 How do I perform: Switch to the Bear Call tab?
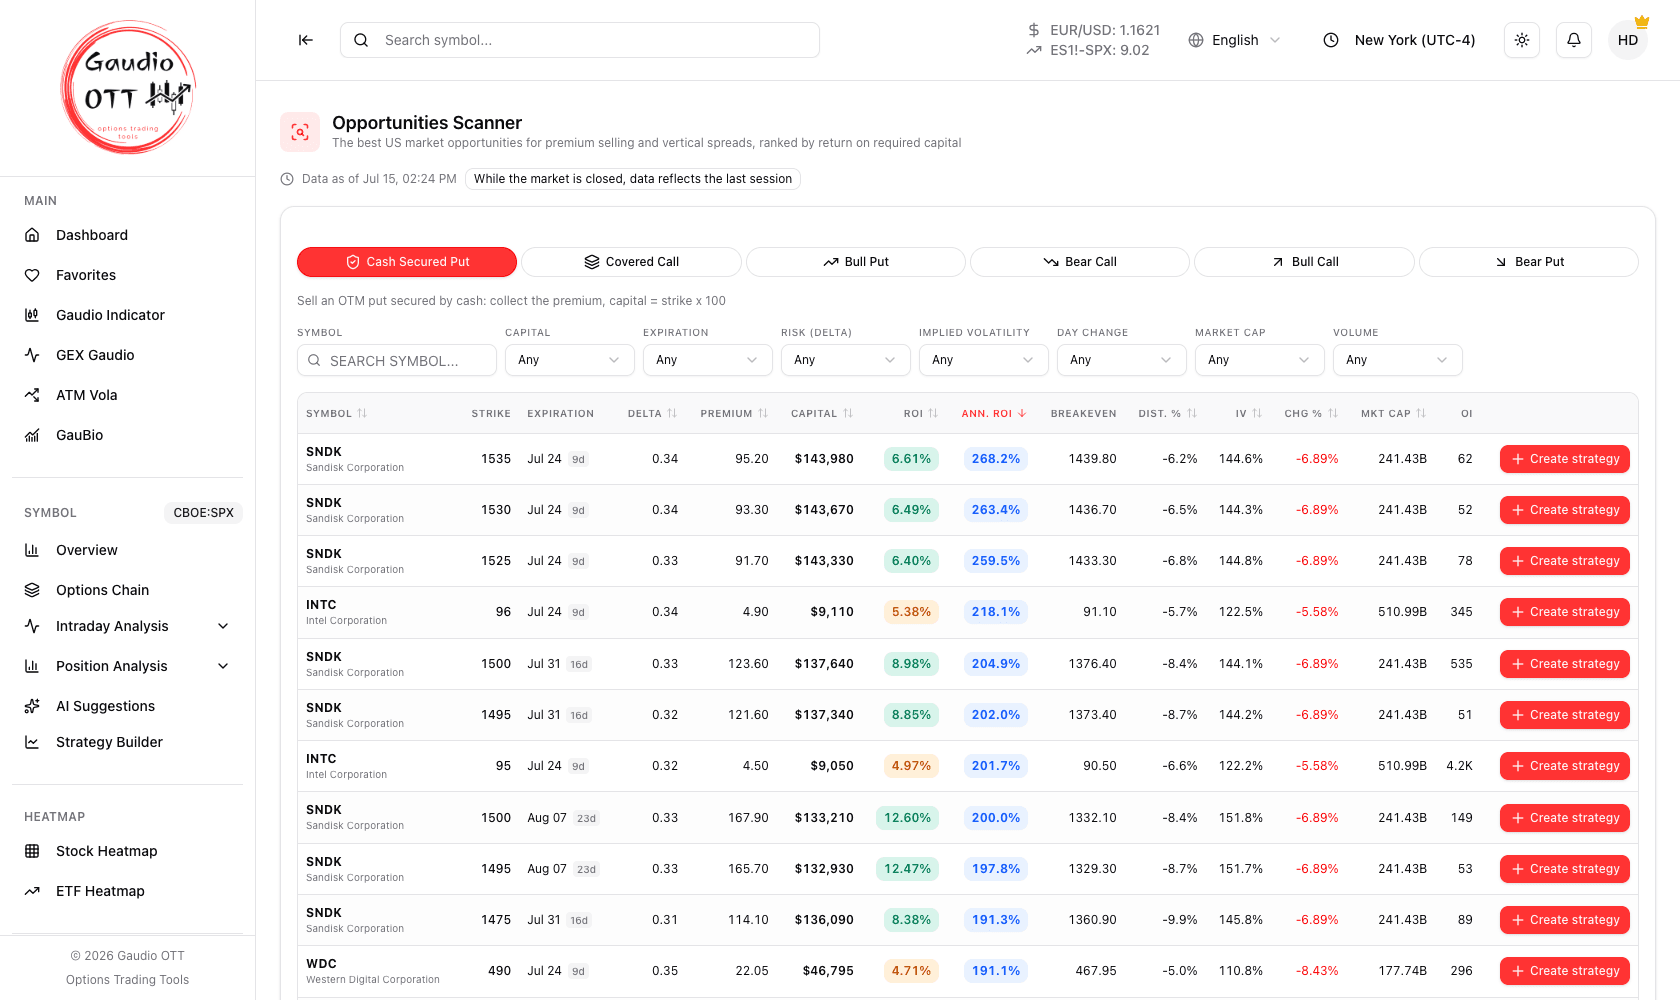pyautogui.click(x=1080, y=262)
